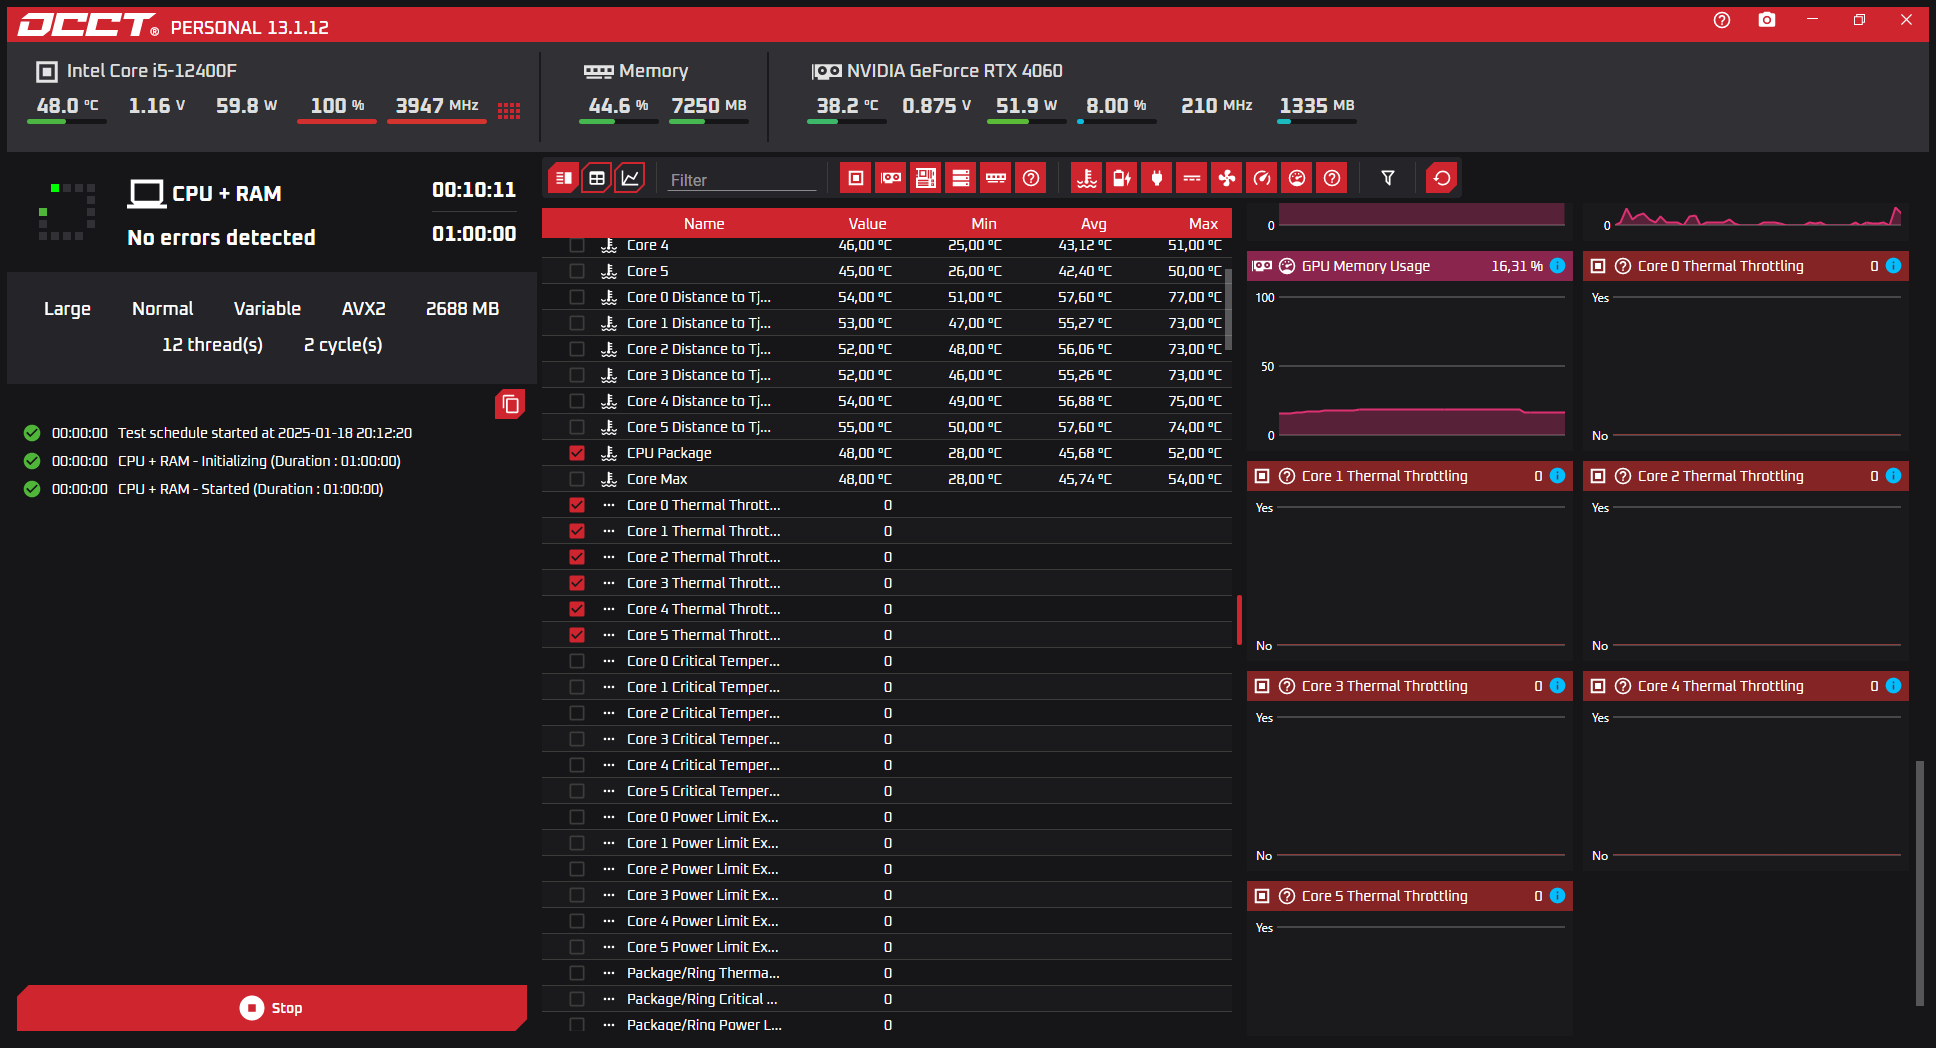The image size is (1936, 1048).
Task: Check the Core 0 Critical Temperature checkbox
Action: coord(577,661)
